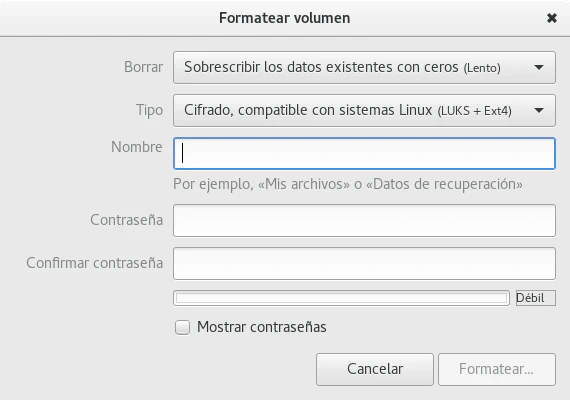The width and height of the screenshot is (570, 400).
Task: Cancel the format with Cancelar
Action: pos(375,369)
